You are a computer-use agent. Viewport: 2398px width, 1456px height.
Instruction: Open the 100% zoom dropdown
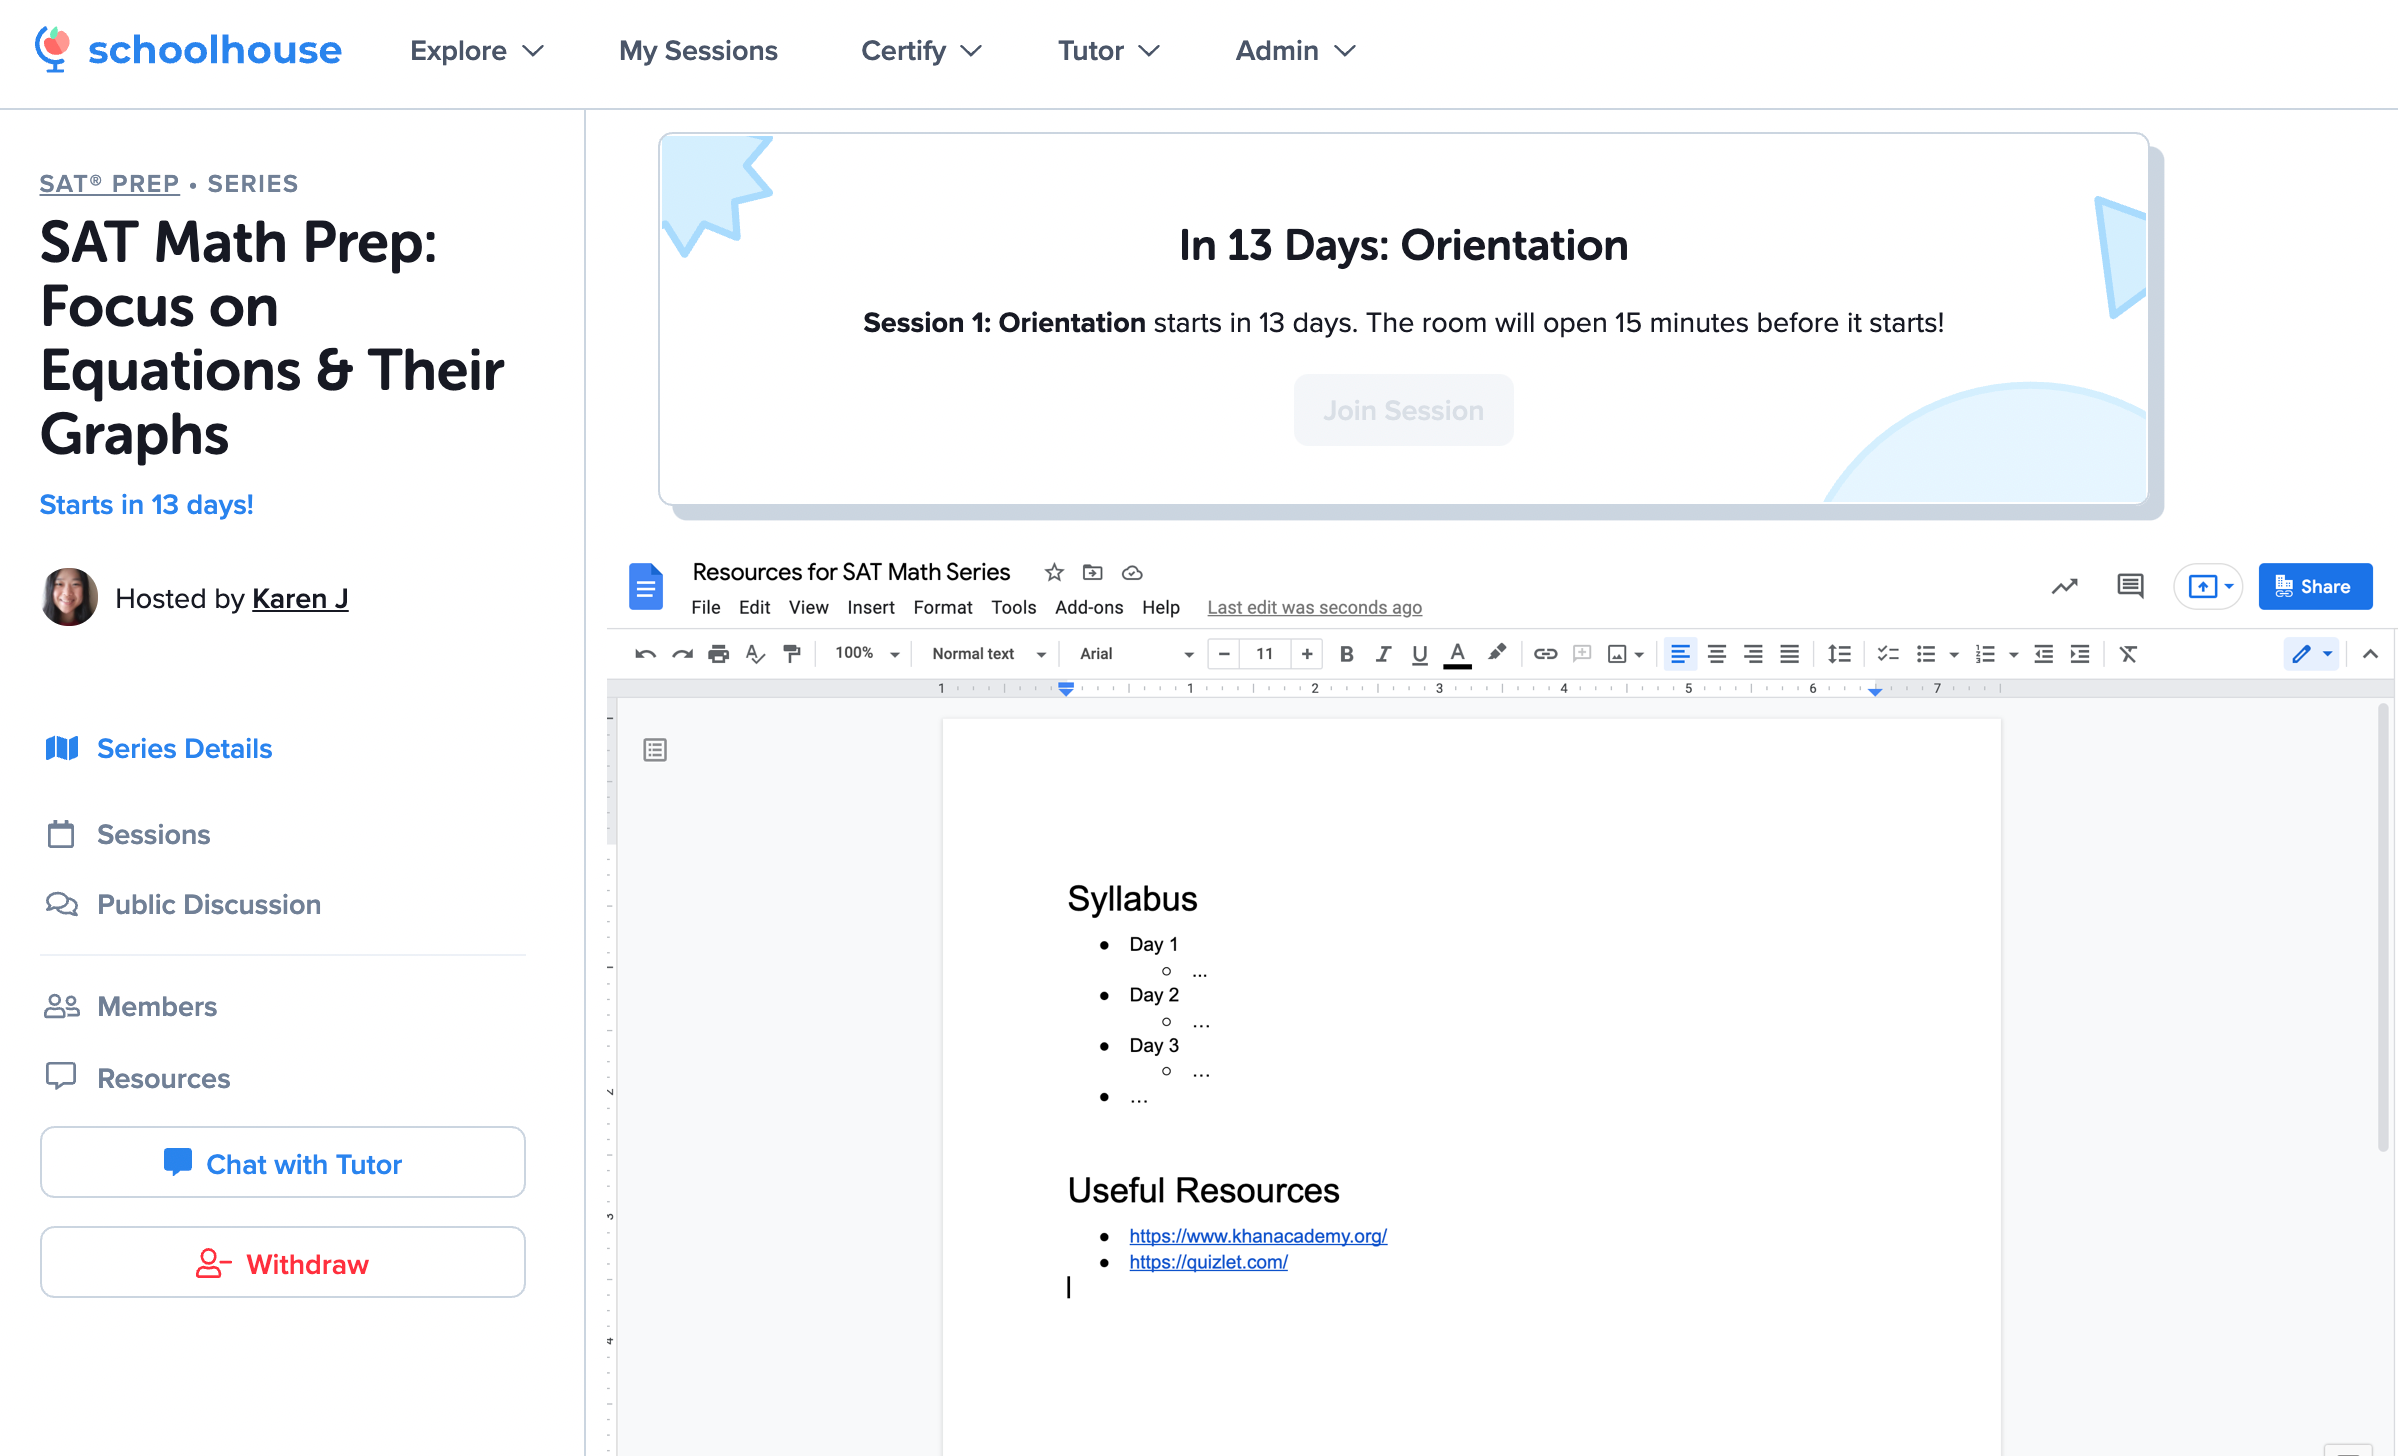coord(867,654)
